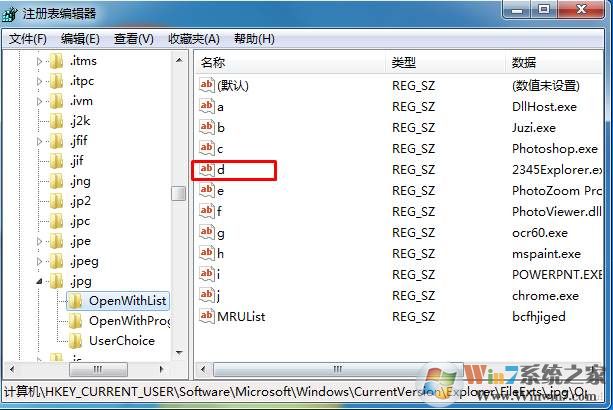
Task: Select the .j2k folder icon
Action: pyautogui.click(x=57, y=121)
